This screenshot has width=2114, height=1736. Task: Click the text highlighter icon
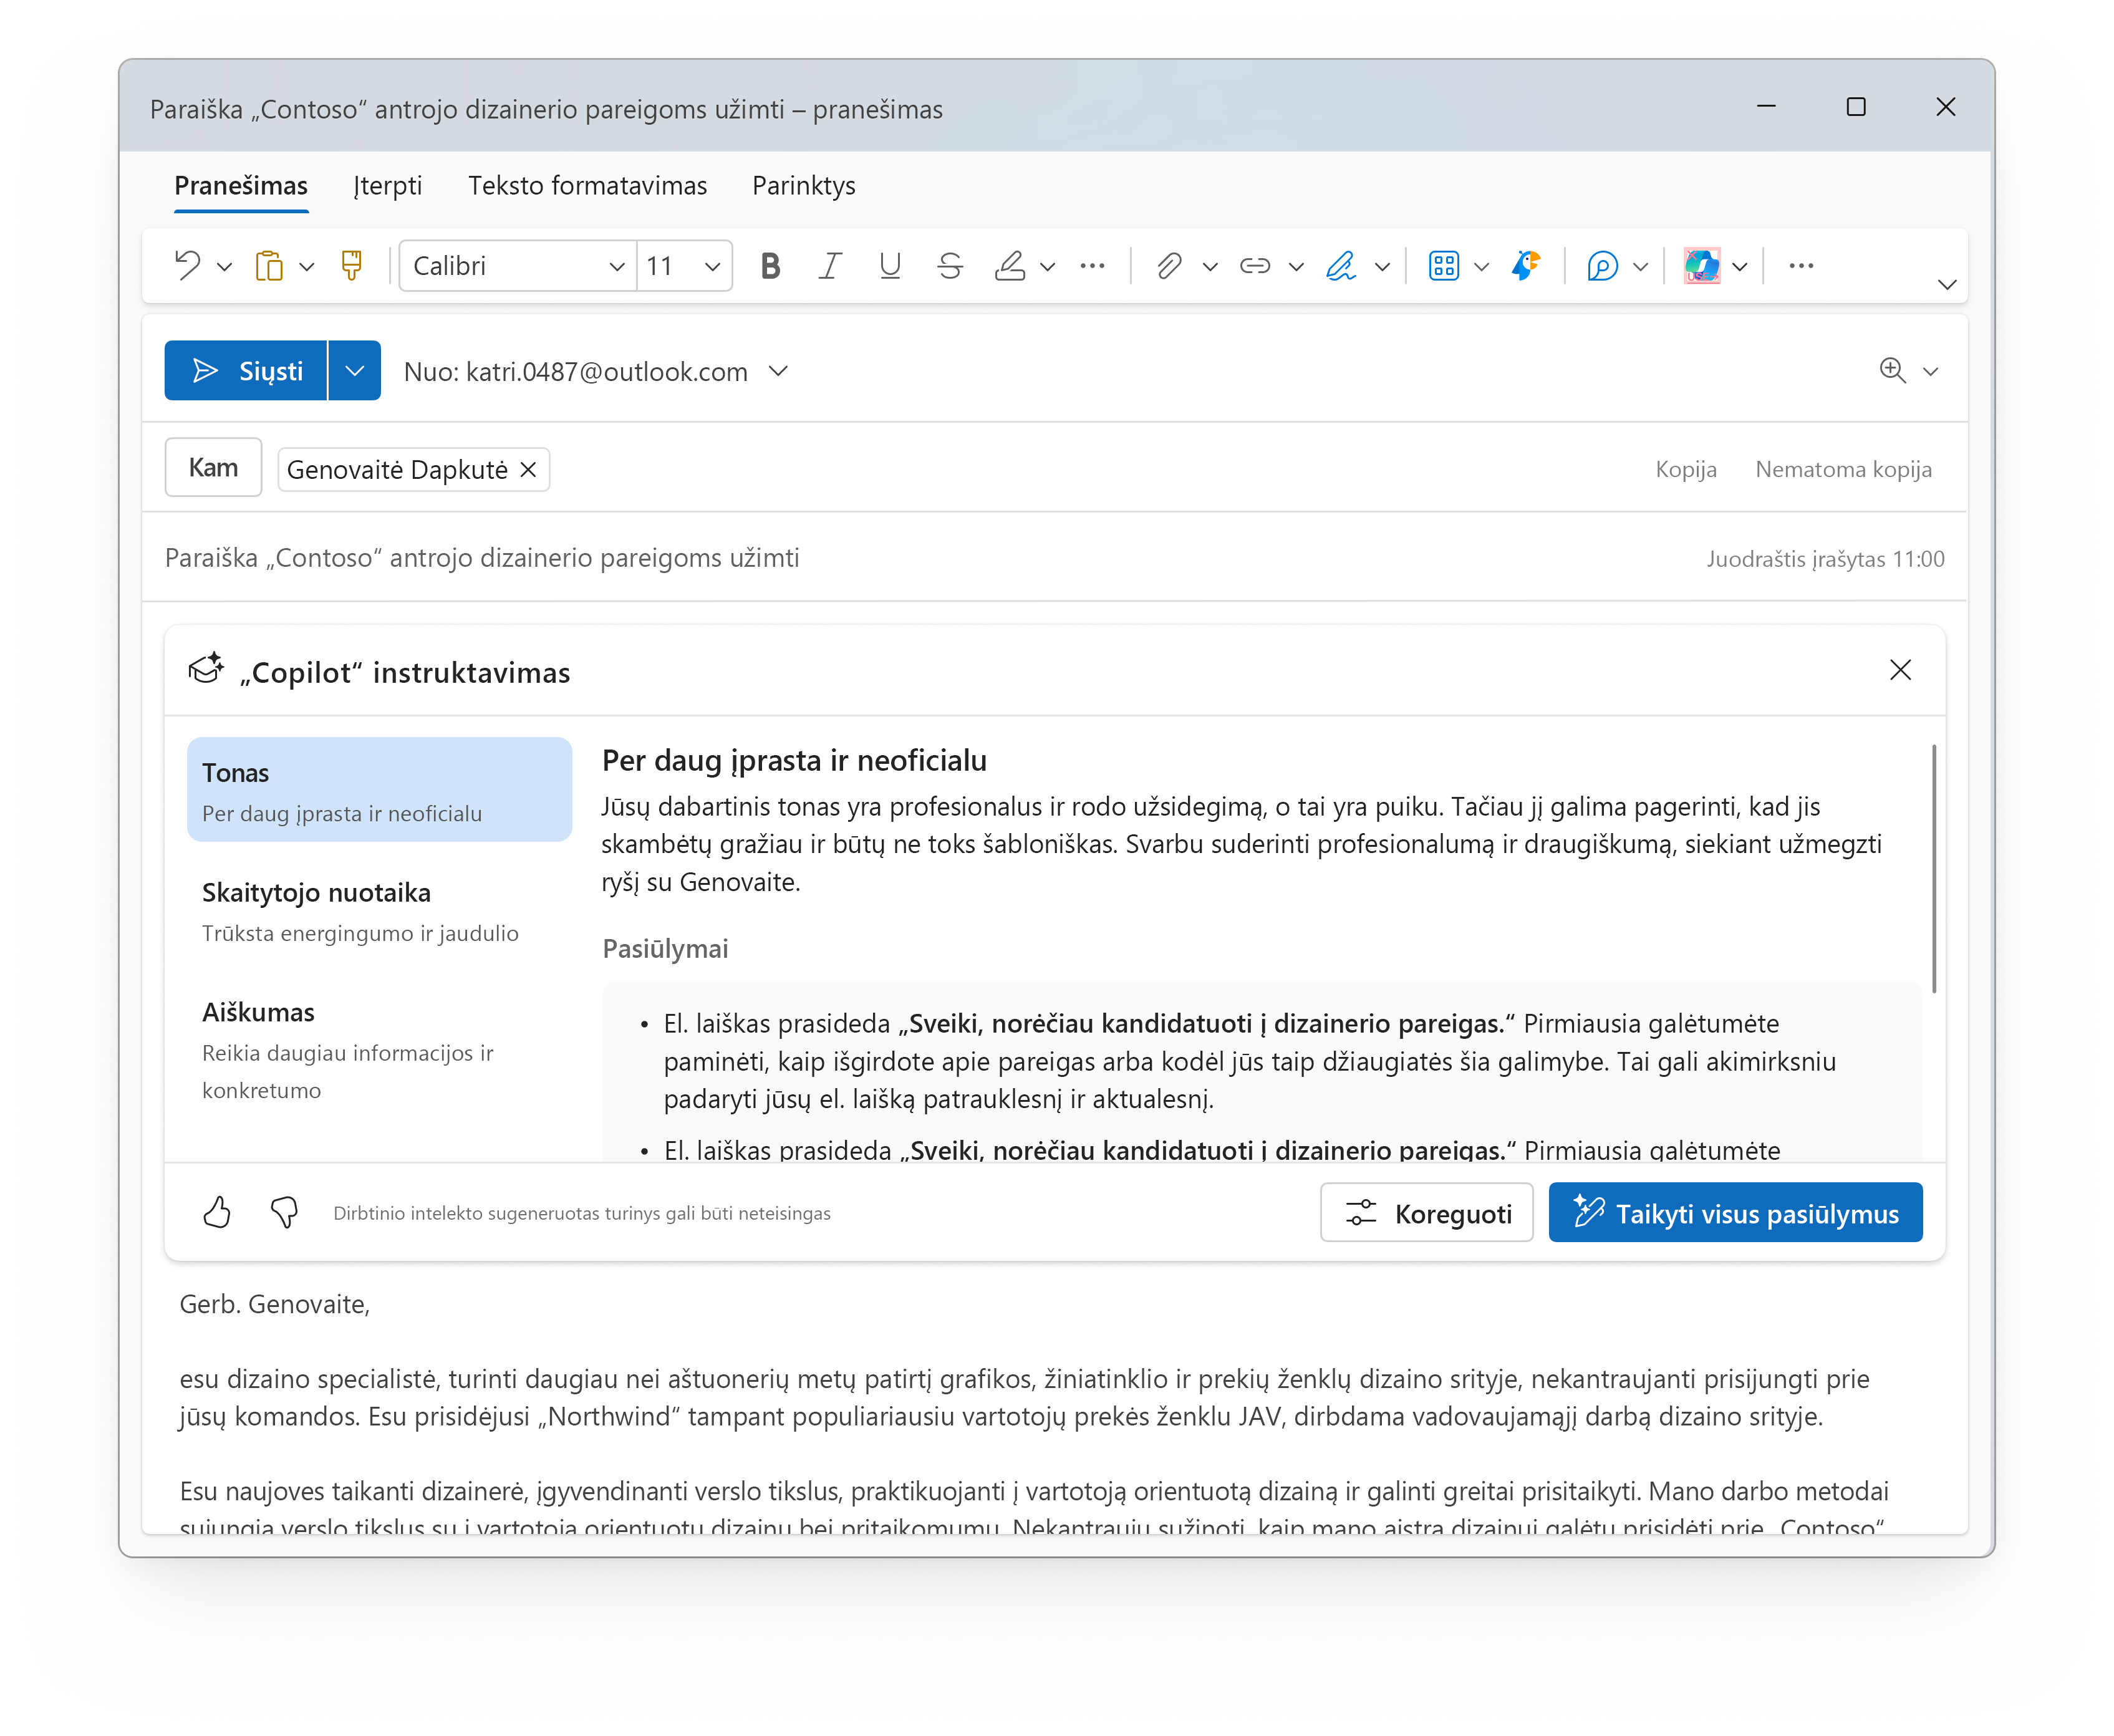1010,266
